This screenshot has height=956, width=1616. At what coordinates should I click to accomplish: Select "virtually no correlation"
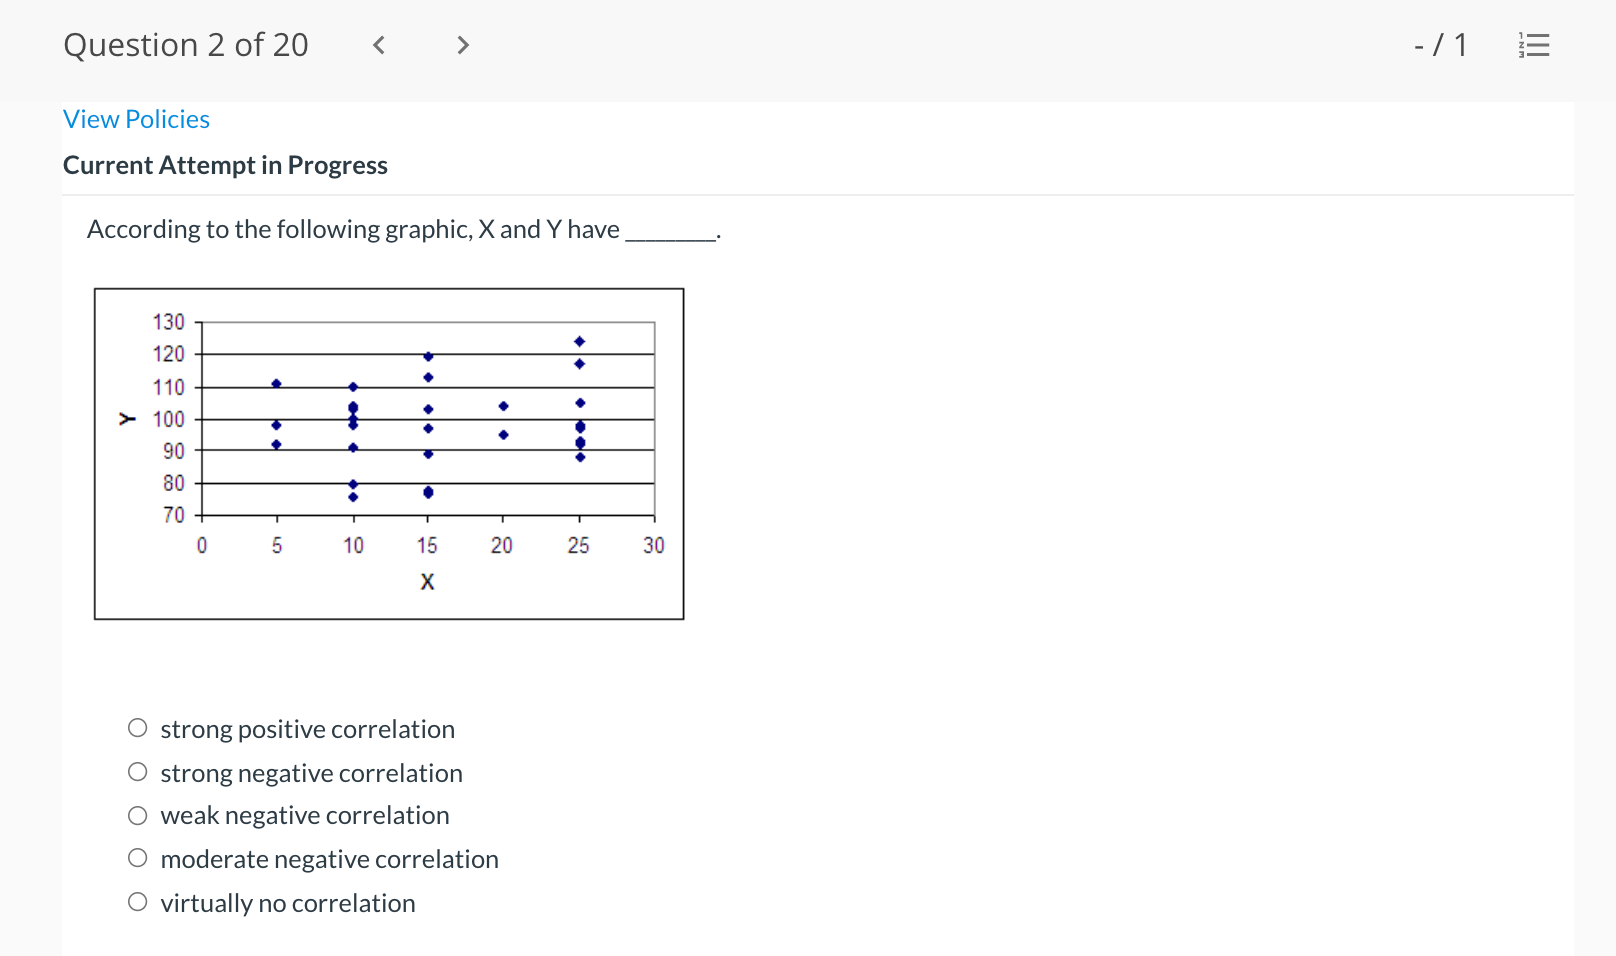tap(137, 900)
